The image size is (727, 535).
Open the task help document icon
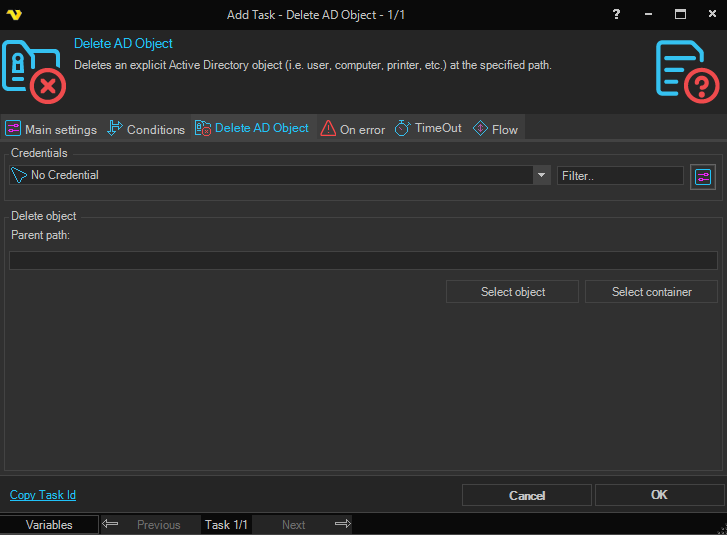tap(687, 71)
